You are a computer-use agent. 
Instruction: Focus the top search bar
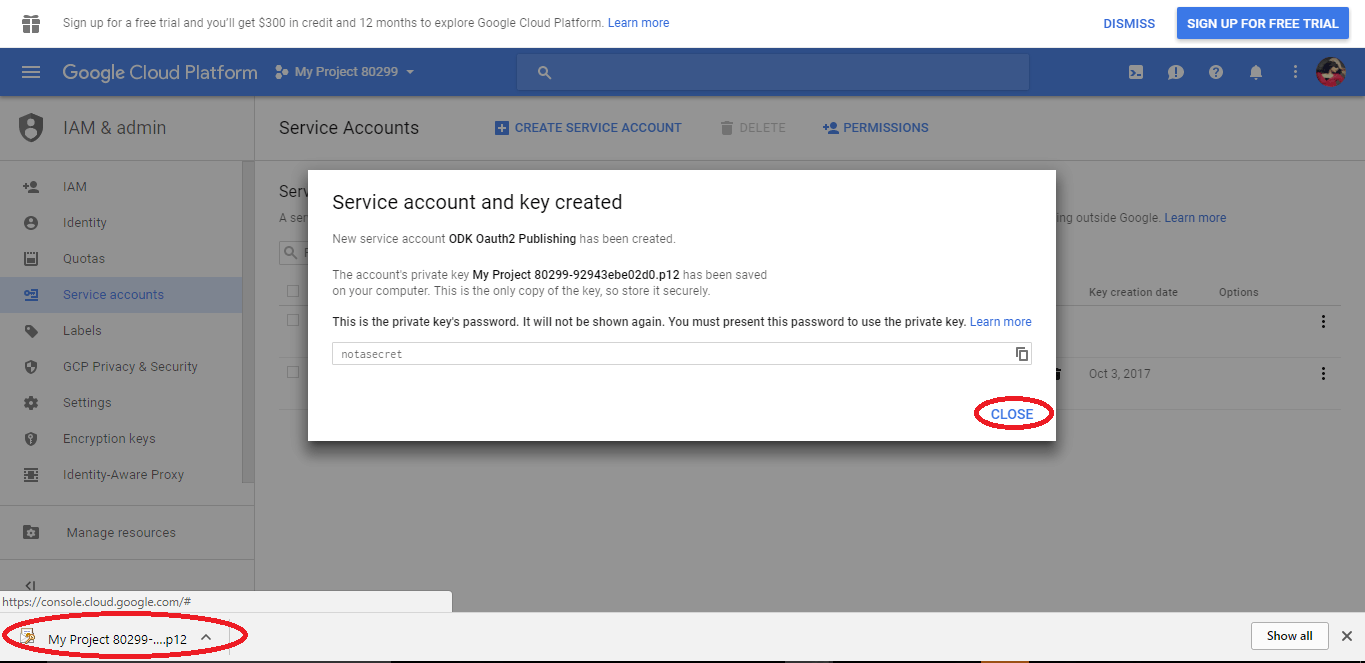773,72
